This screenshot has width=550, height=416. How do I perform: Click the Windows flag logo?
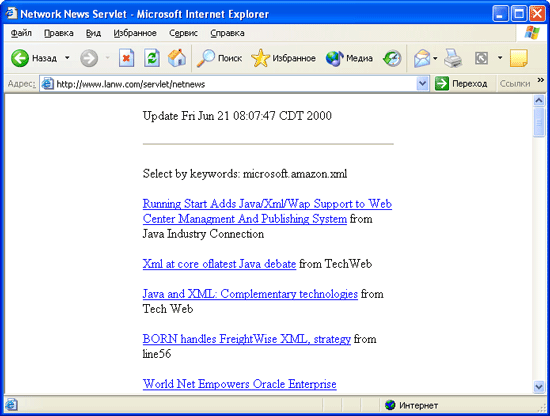click(x=532, y=33)
